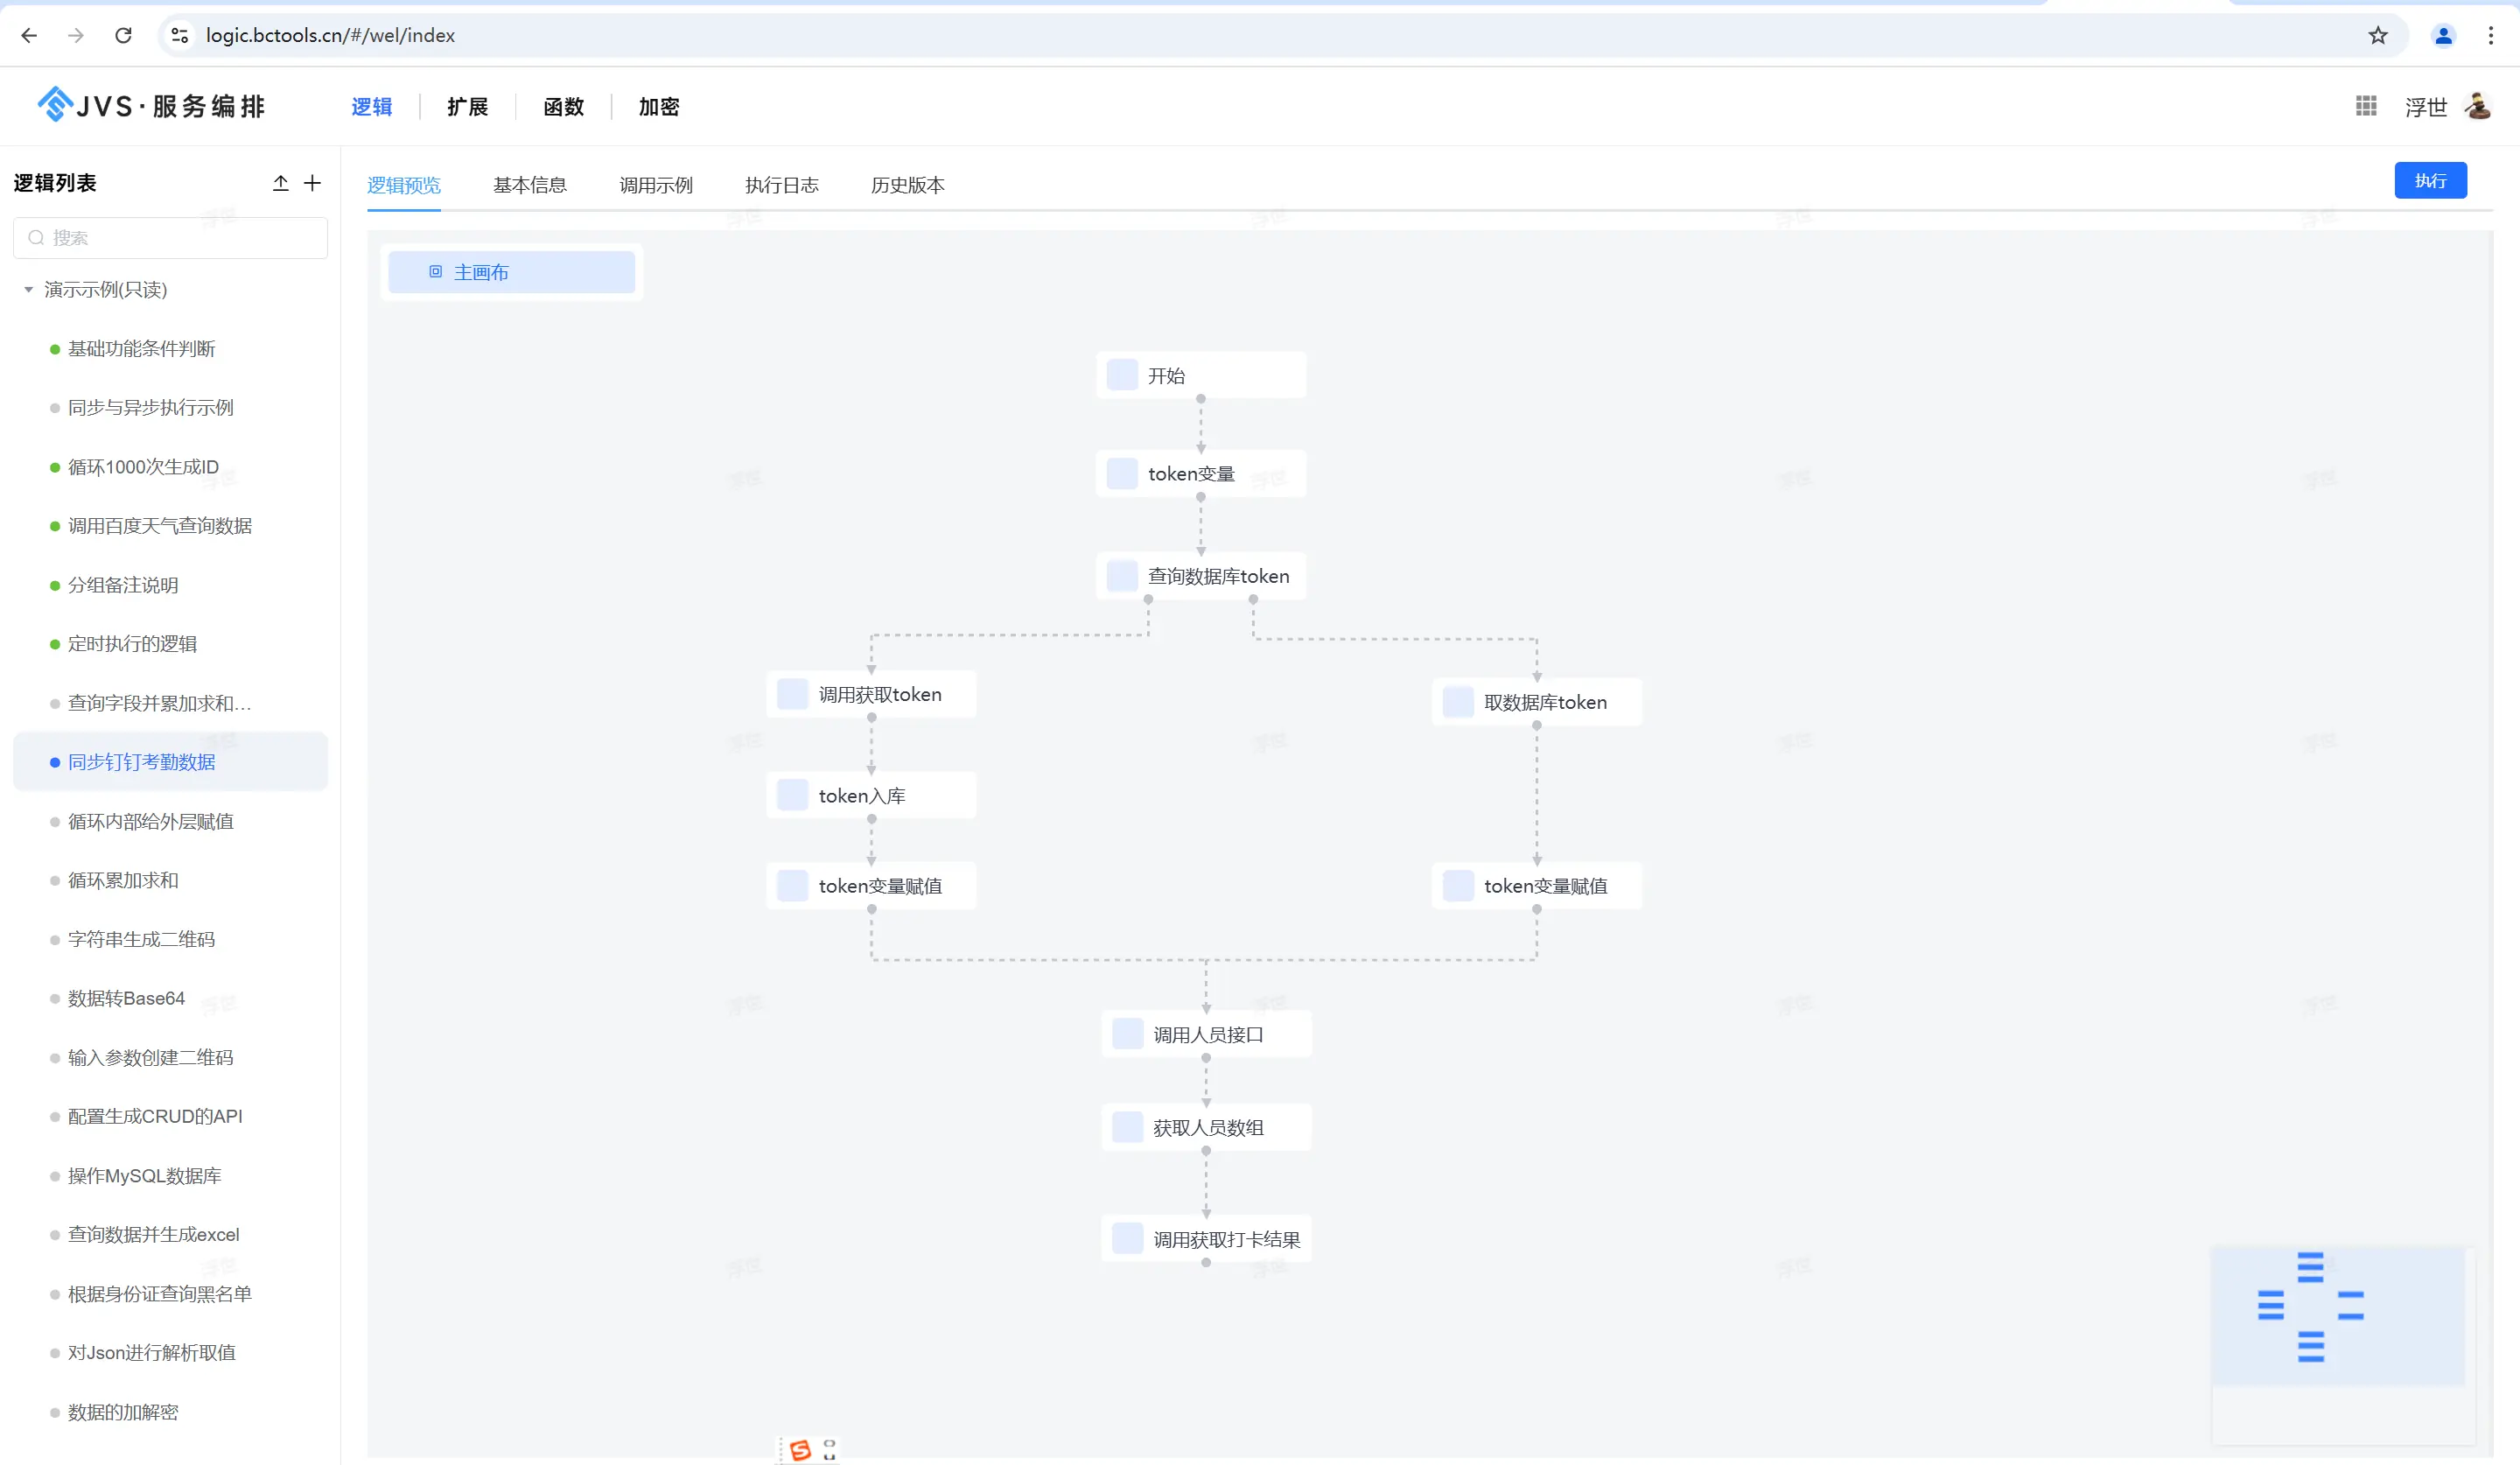This screenshot has width=2520, height=1465.
Task: Select the 调用获取token flow node
Action: tap(871, 694)
